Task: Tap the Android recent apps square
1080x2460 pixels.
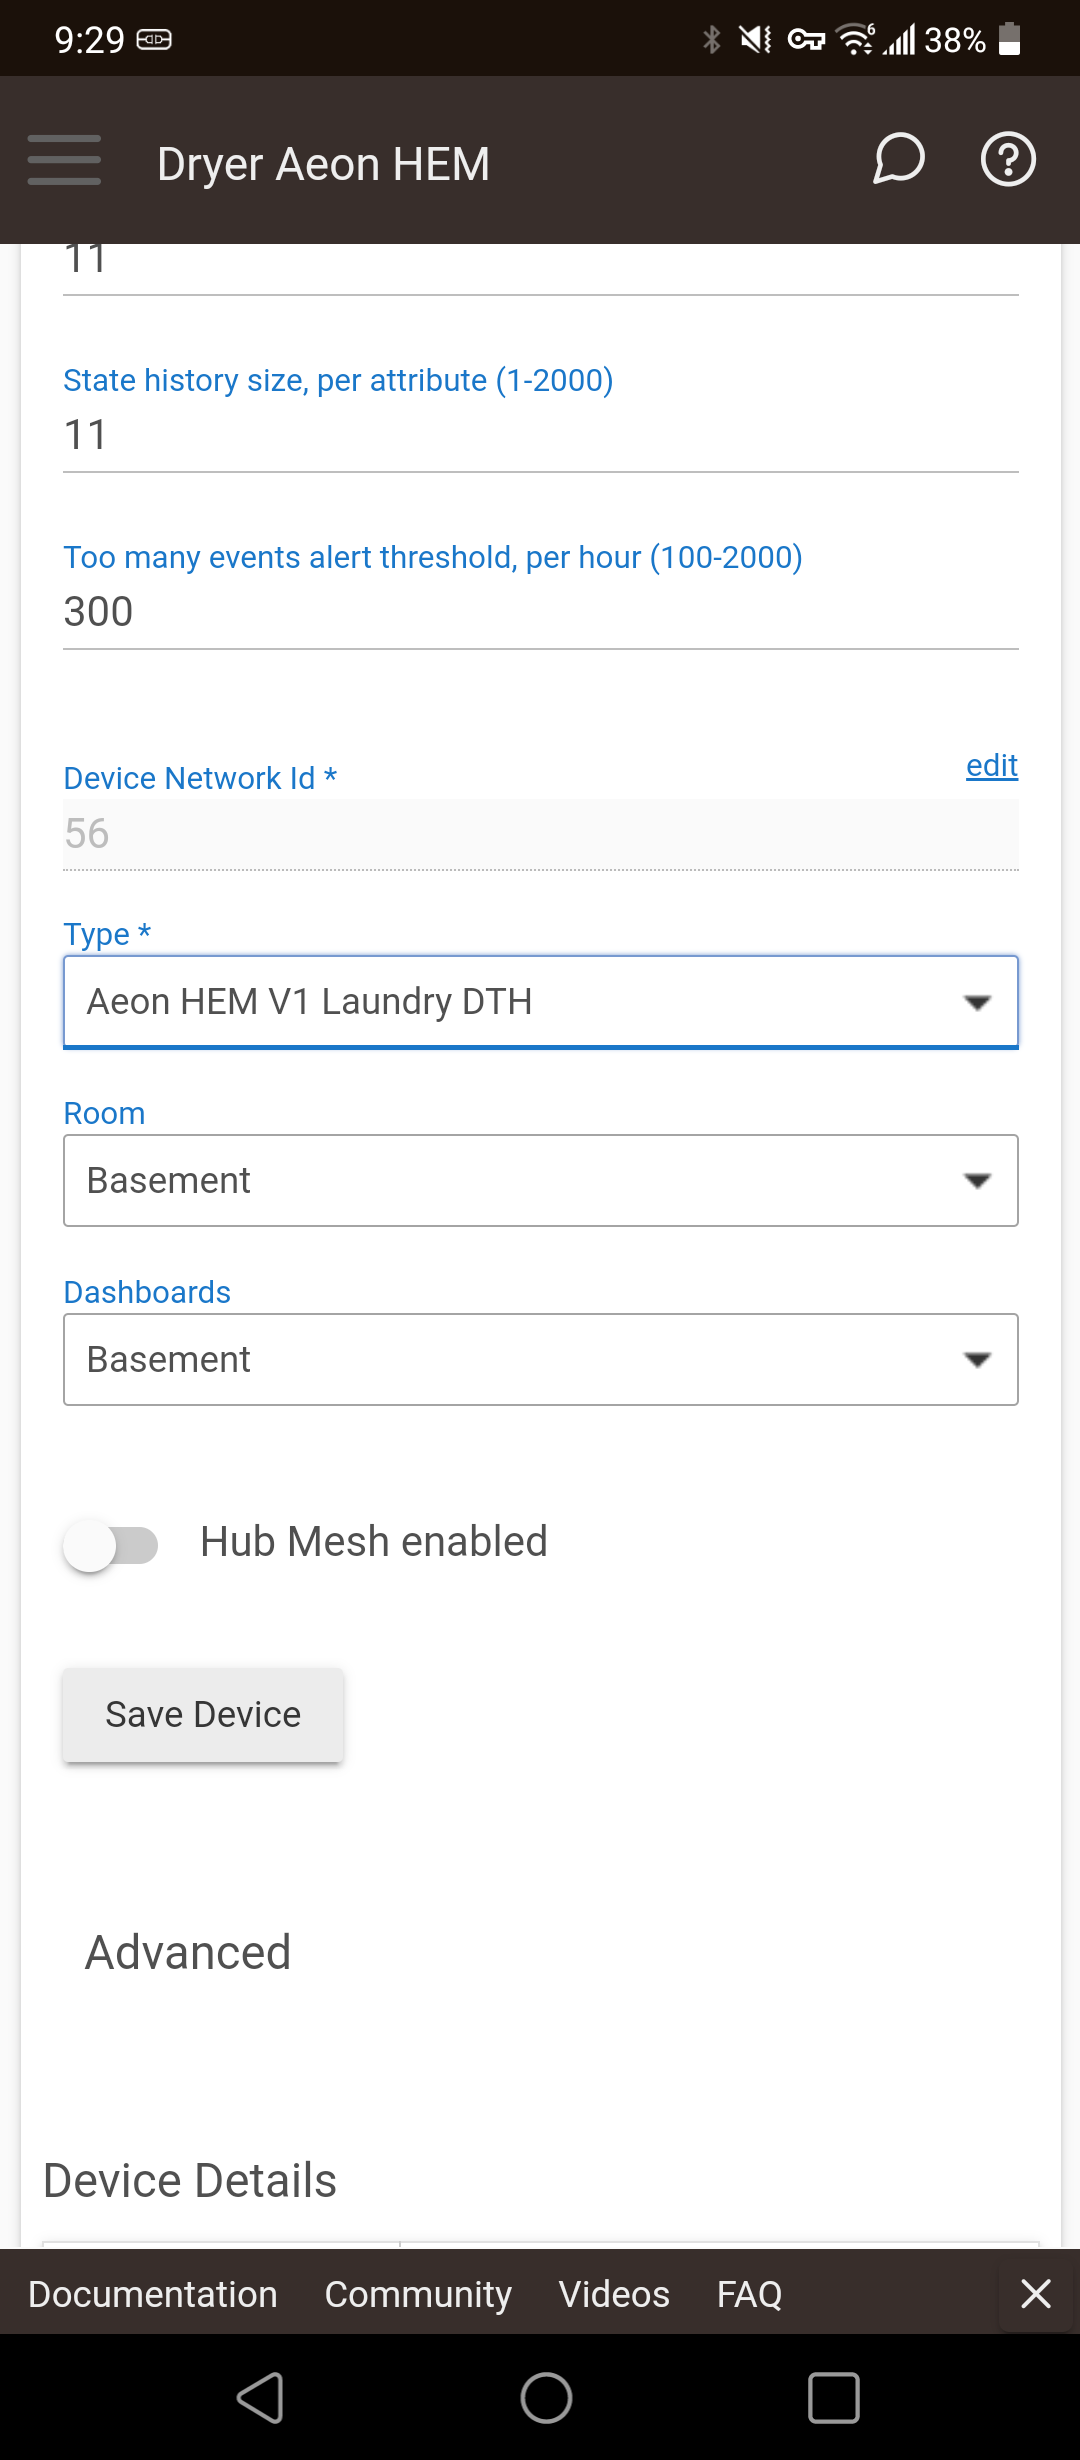Action: [833, 2397]
